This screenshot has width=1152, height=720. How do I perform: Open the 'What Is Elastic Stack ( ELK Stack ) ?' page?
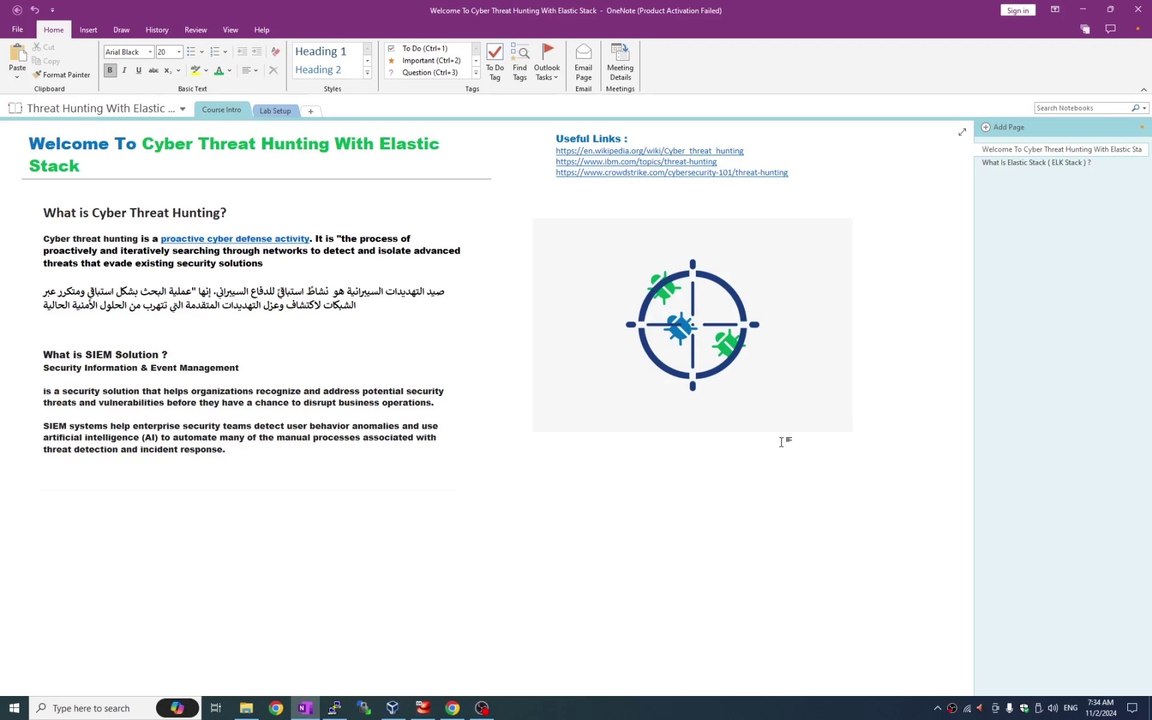coord(1036,162)
